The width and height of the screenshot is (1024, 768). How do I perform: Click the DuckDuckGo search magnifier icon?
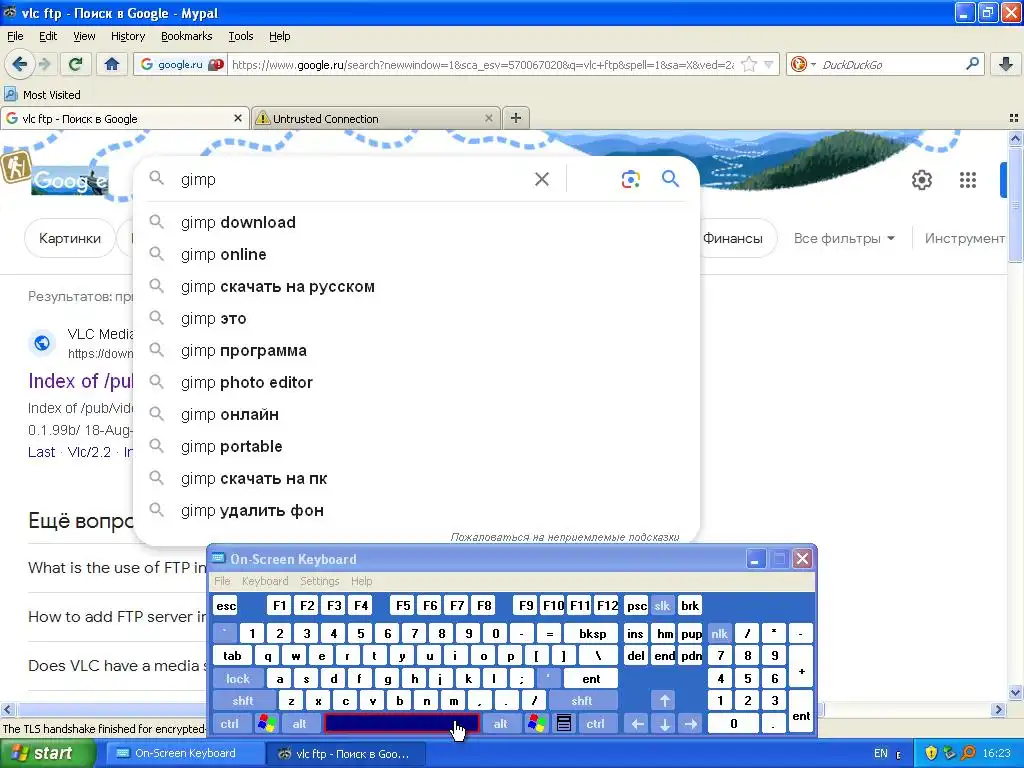click(x=972, y=64)
